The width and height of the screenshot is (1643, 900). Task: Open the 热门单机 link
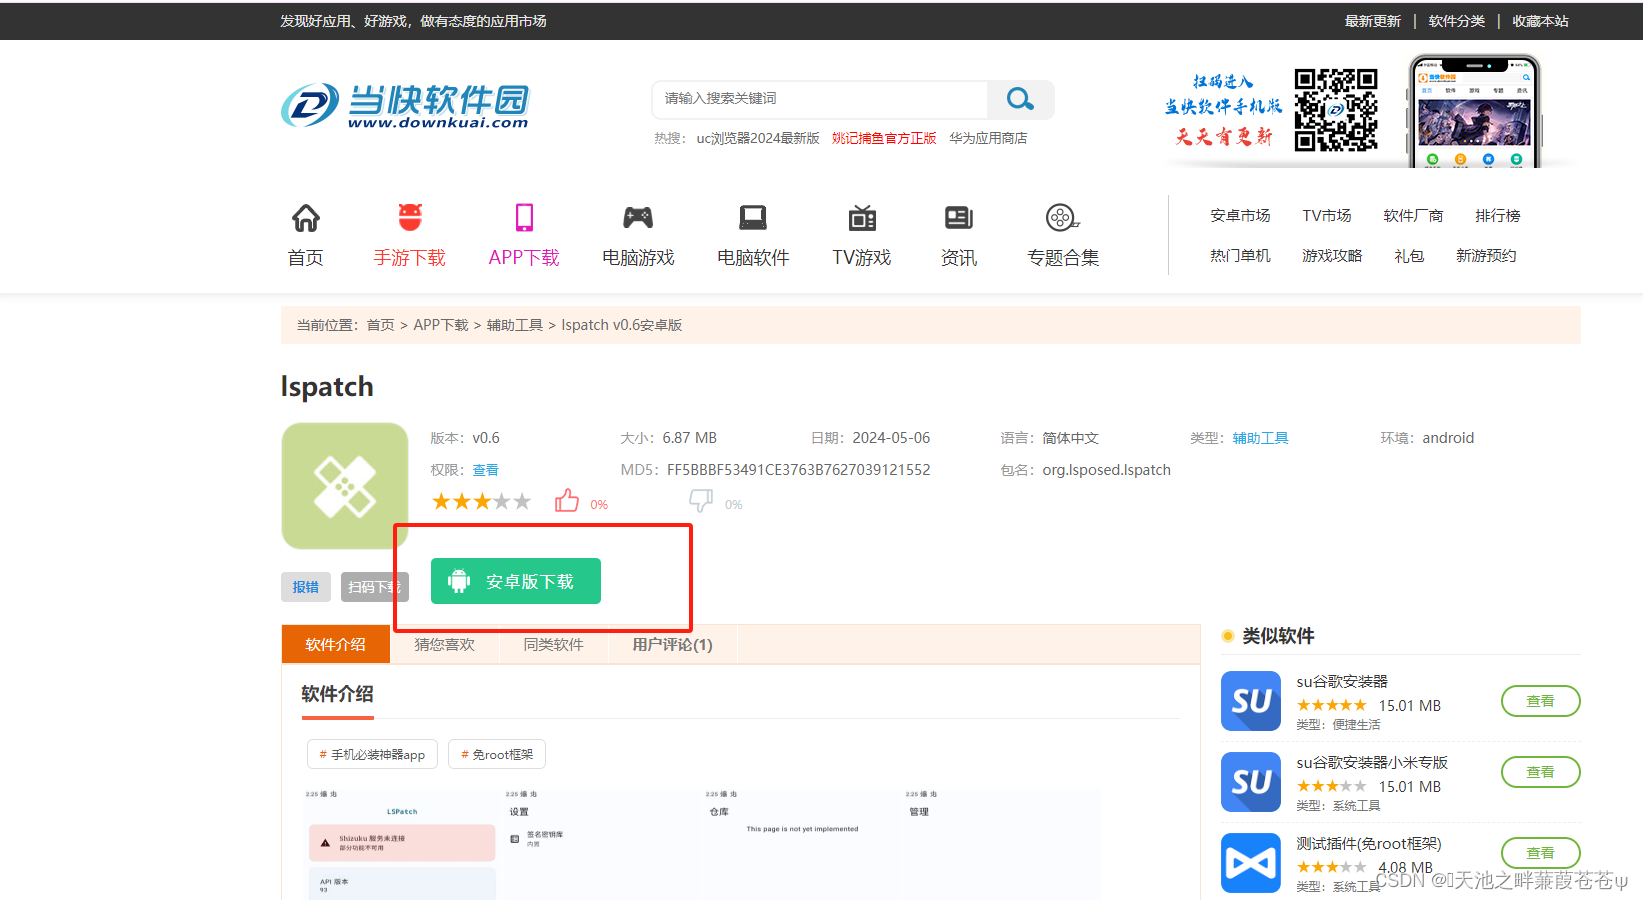pyautogui.click(x=1240, y=256)
